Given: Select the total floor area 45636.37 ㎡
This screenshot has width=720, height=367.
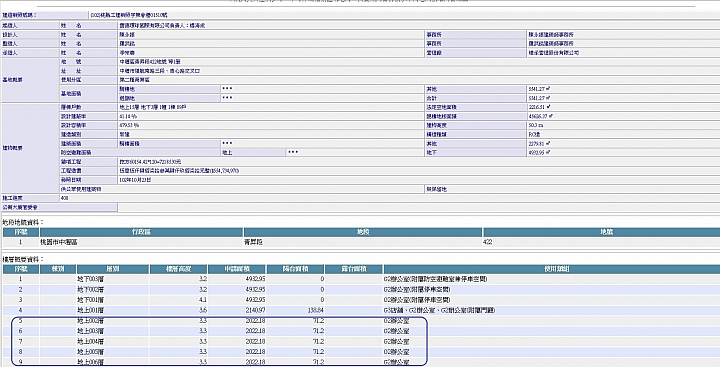Looking at the screenshot, I should pyautogui.click(x=541, y=116).
